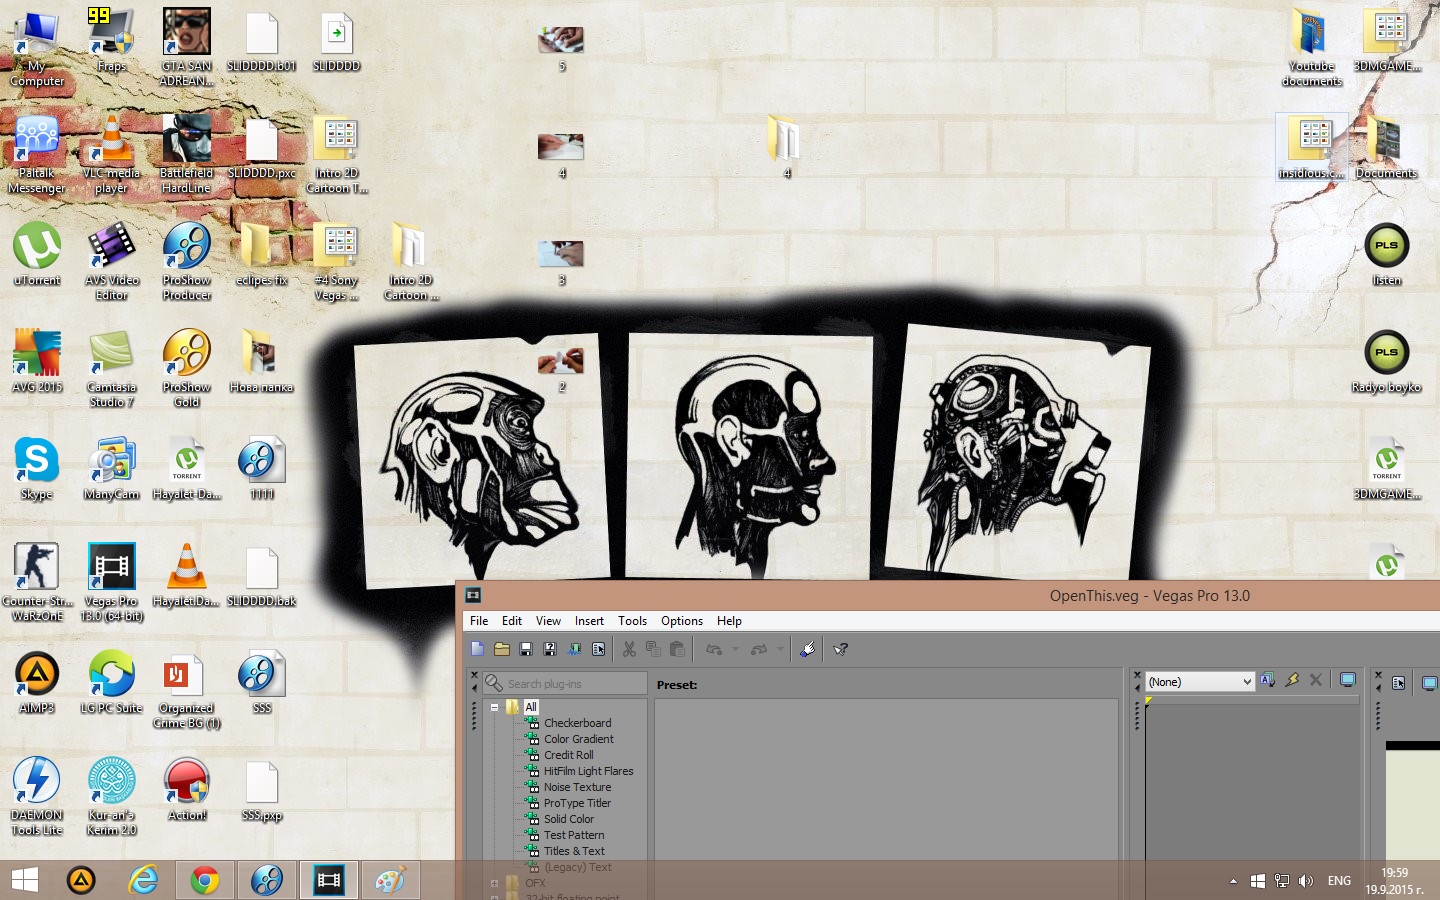
Task: Open the ProShow Gold desktop icon
Action: tap(187, 369)
